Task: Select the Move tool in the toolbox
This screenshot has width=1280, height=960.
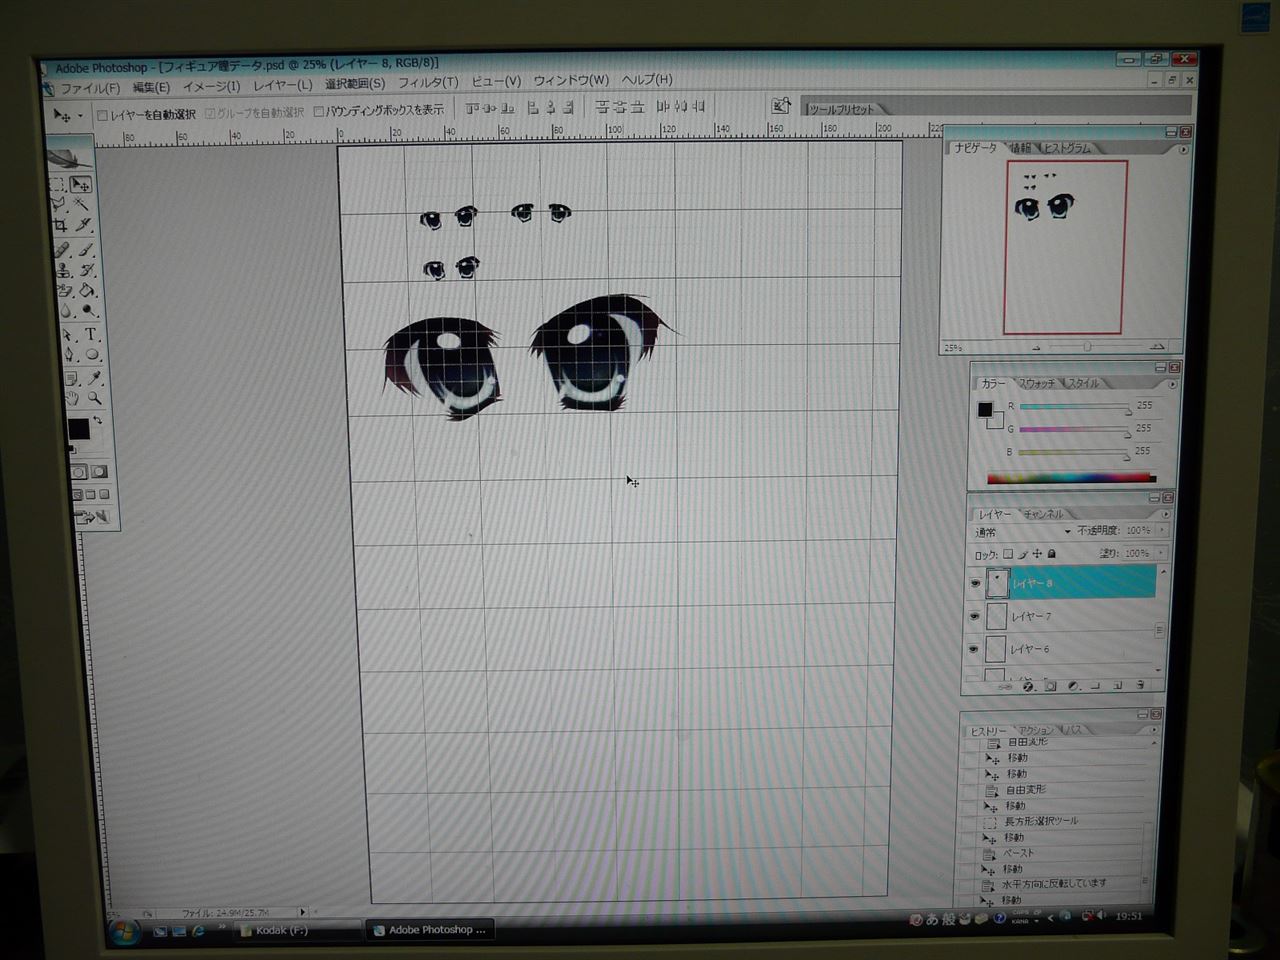Action: (81, 184)
